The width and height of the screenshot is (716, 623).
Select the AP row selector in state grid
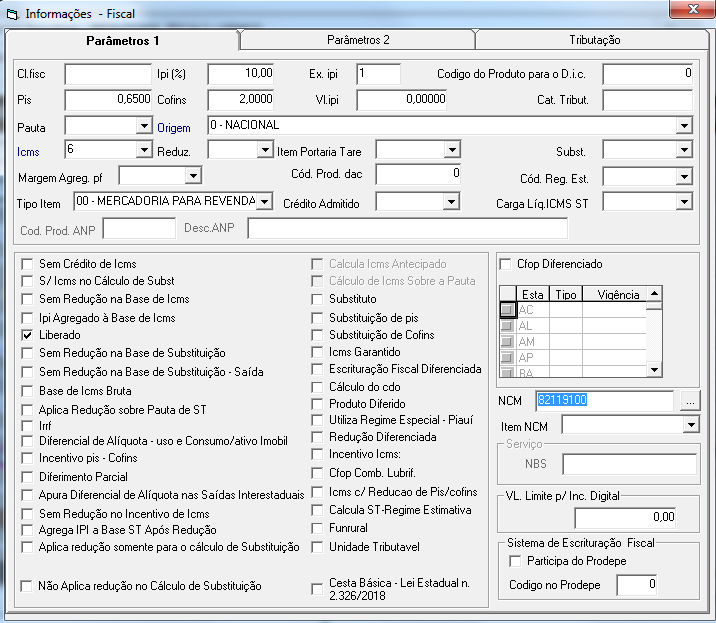[507, 358]
